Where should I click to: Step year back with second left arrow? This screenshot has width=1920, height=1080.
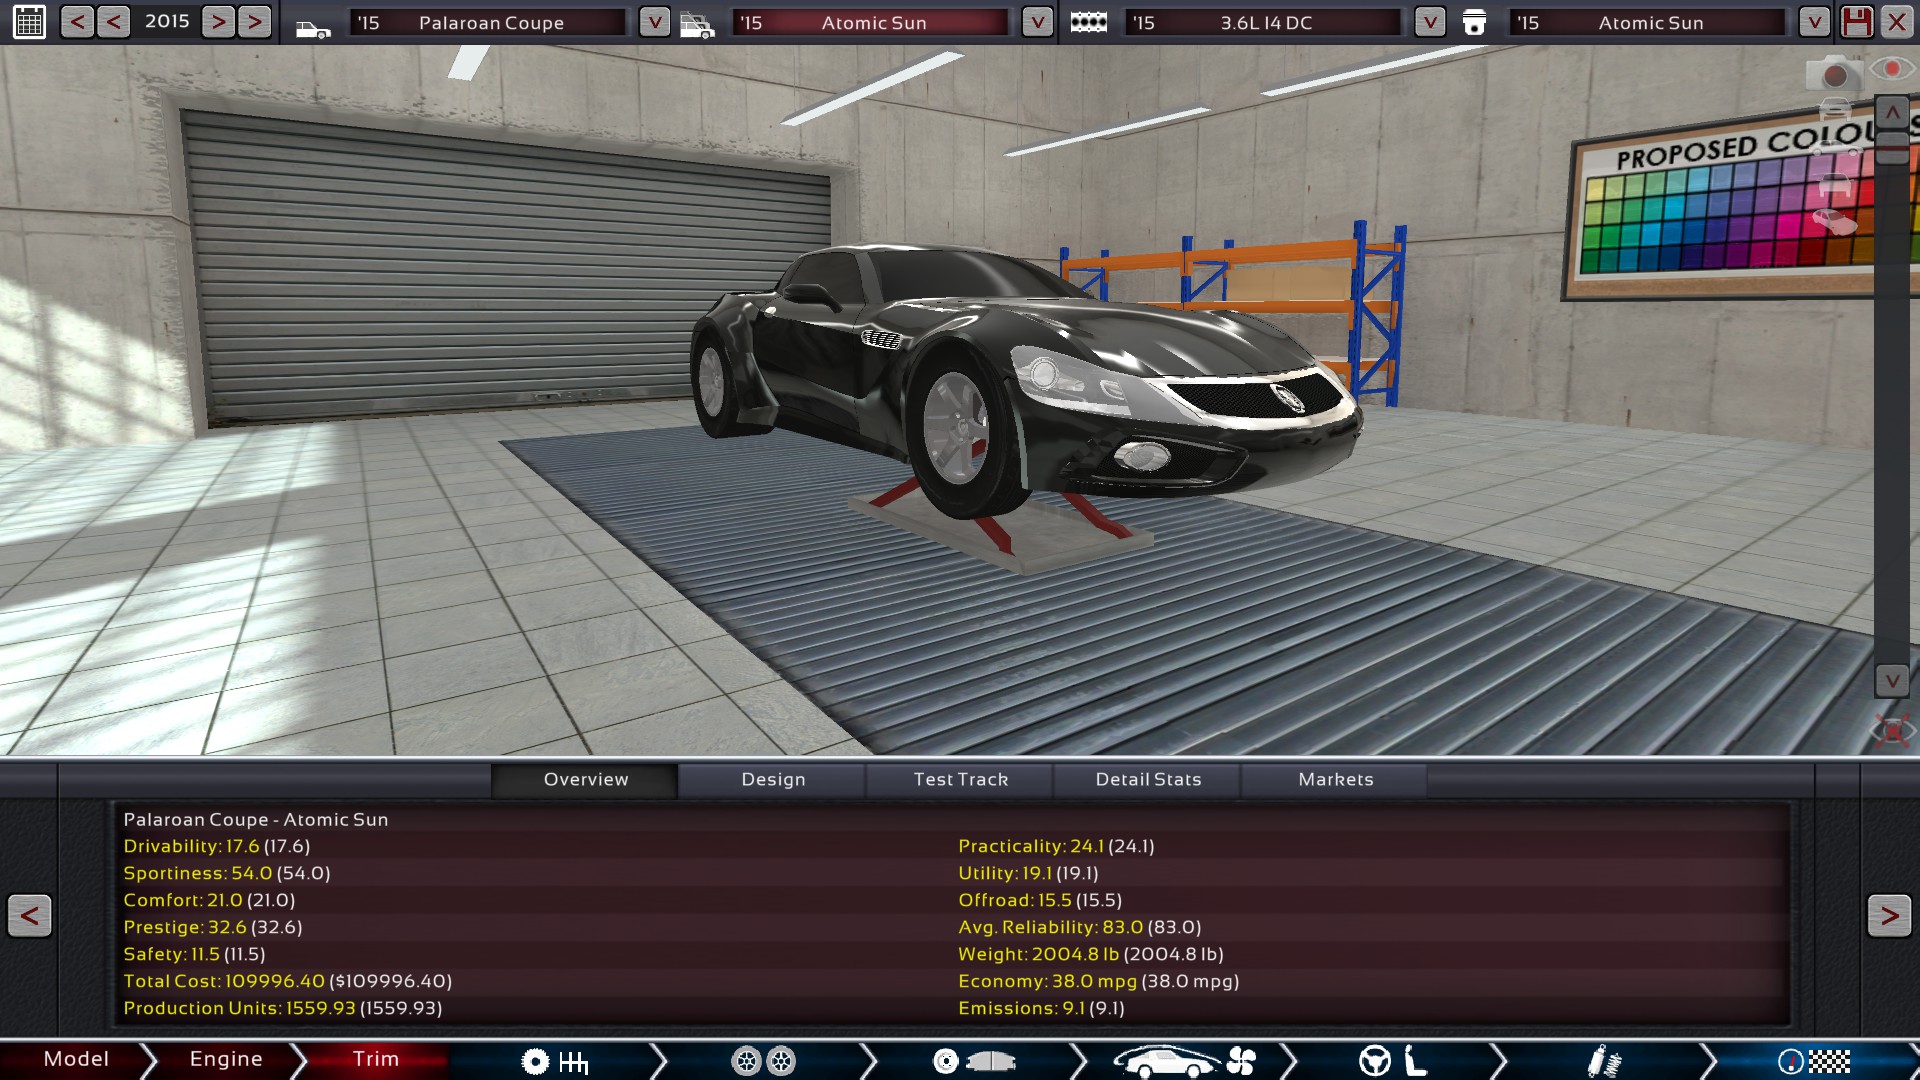pos(113,22)
